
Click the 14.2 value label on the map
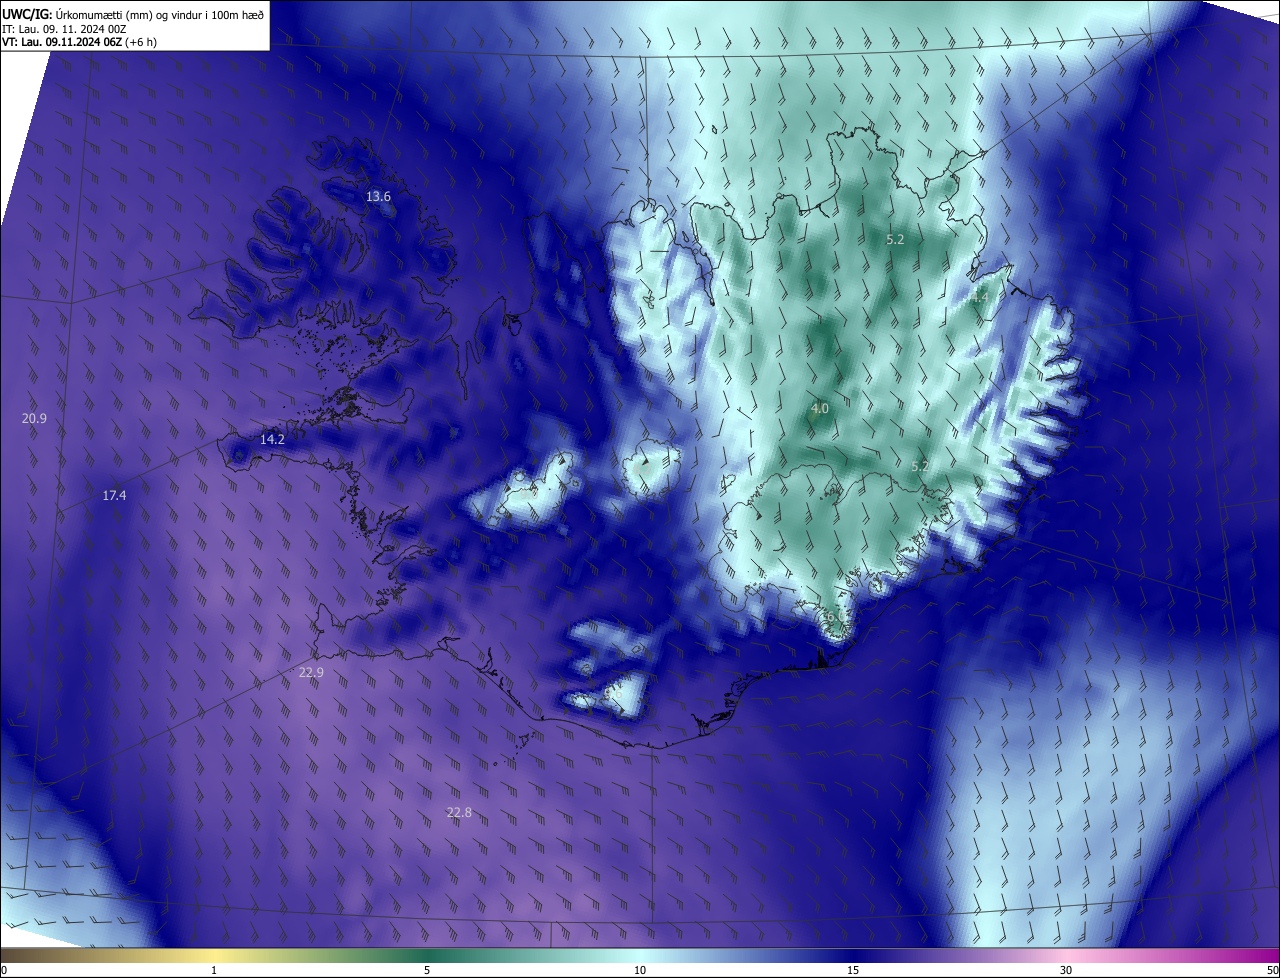coord(272,439)
